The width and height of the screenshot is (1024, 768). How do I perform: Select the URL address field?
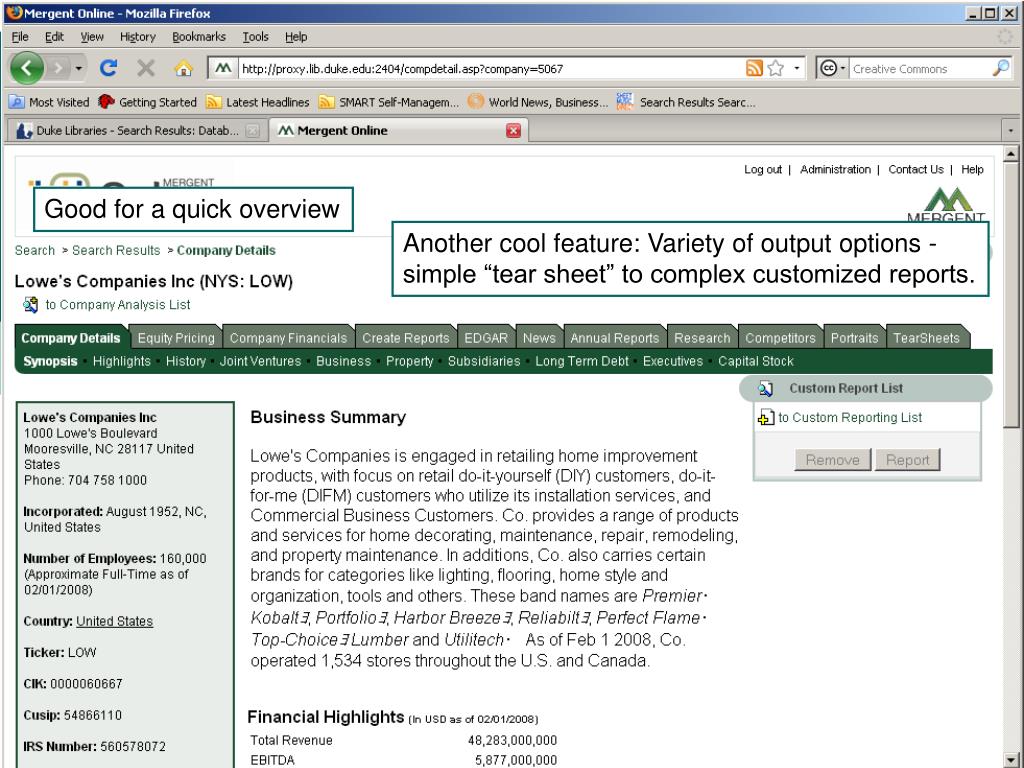[x=491, y=69]
